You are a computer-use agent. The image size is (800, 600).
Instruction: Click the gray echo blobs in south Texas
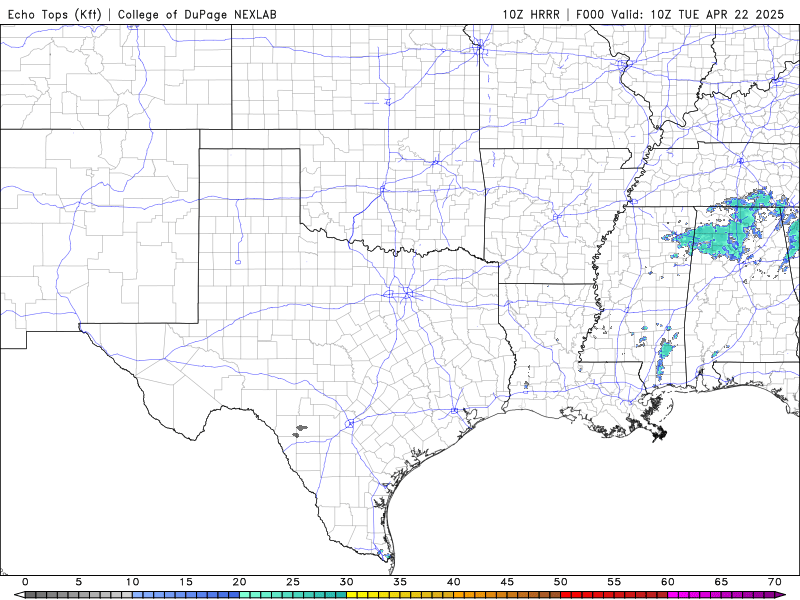[x=300, y=431]
